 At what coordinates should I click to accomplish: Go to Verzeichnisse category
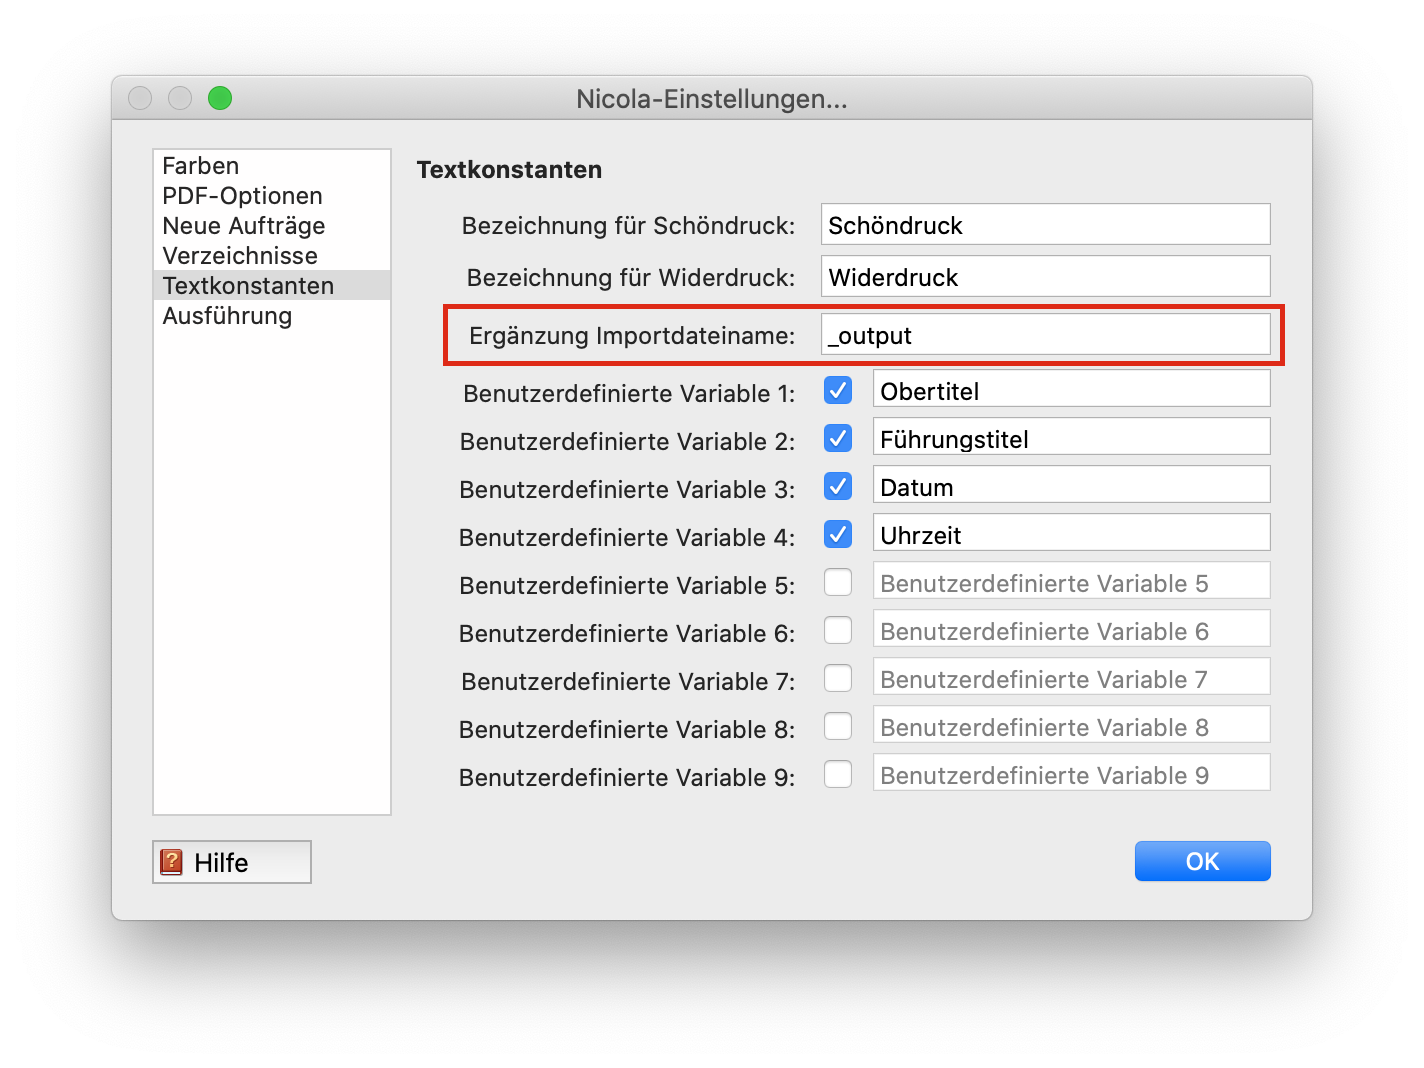271,255
